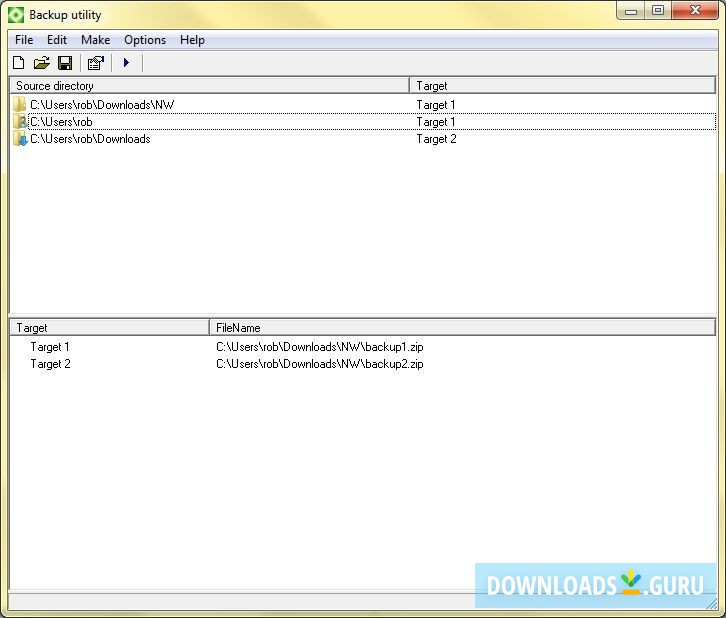Minimize the Backup utility window

(631, 11)
